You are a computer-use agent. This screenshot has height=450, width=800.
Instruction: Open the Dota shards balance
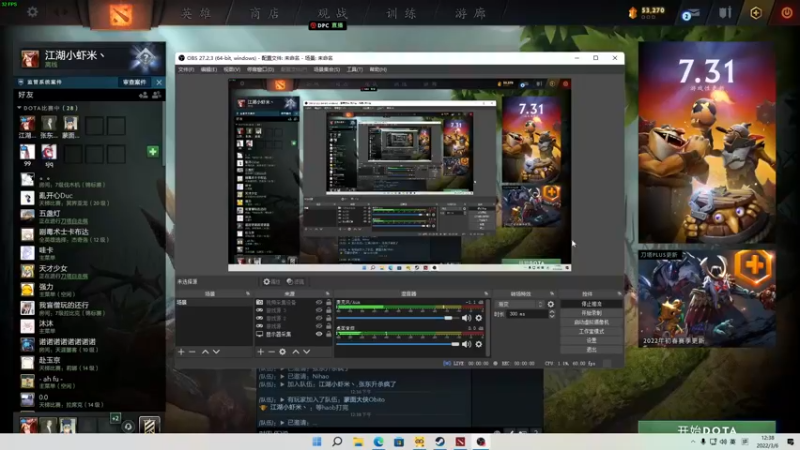646,12
